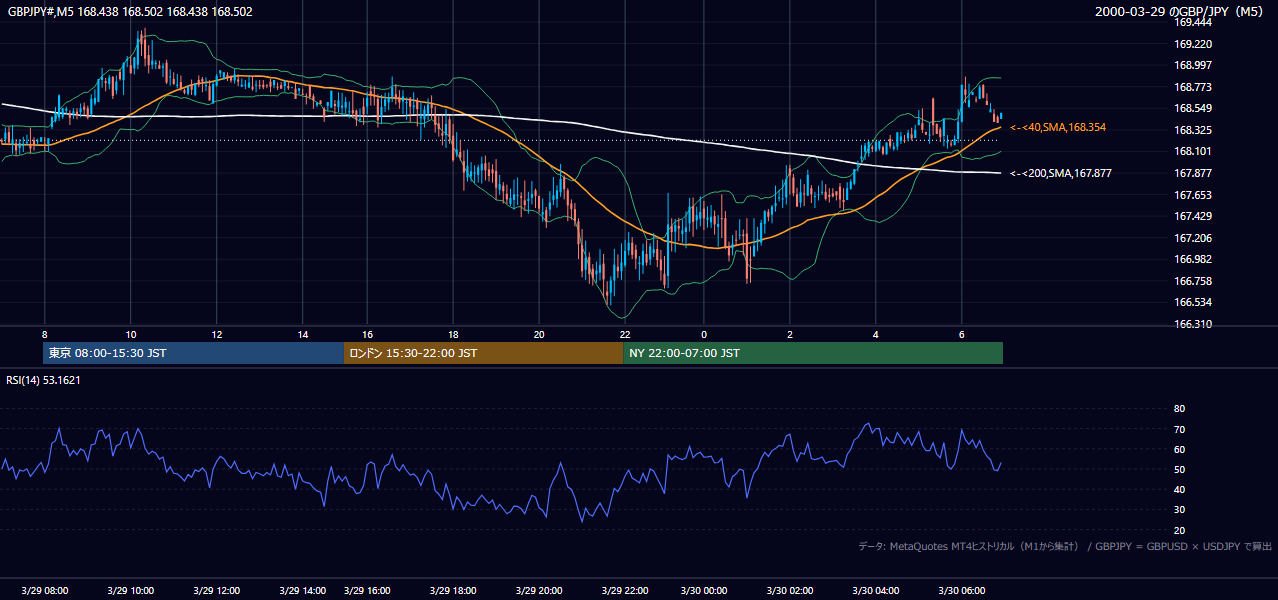Click the 166.982 price axis value
This screenshot has width=1278, height=600.
[1193, 259]
